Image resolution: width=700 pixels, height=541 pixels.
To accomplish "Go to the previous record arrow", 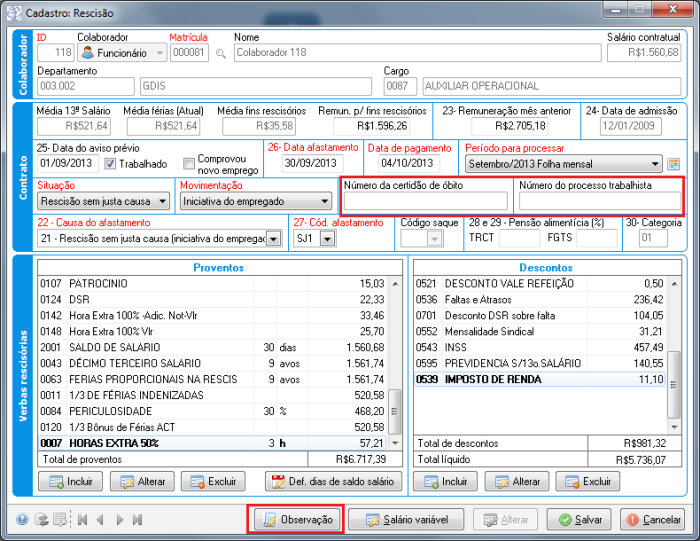I will point(100,520).
